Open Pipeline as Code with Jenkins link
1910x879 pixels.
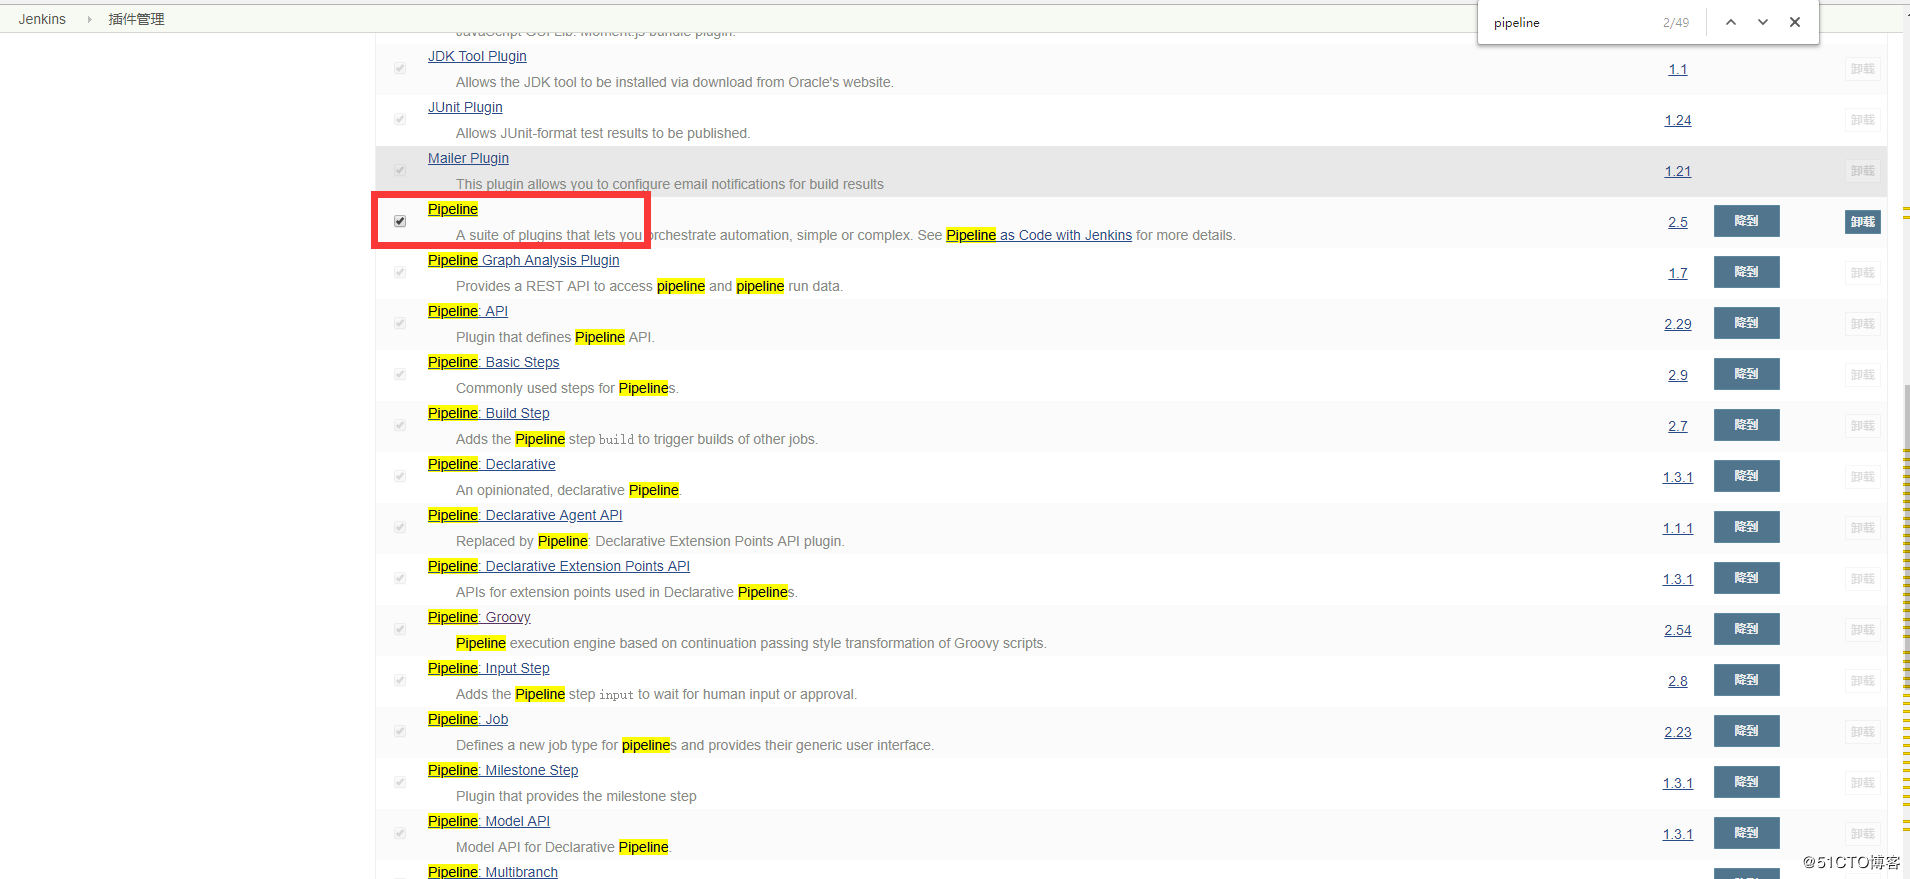coord(1039,235)
